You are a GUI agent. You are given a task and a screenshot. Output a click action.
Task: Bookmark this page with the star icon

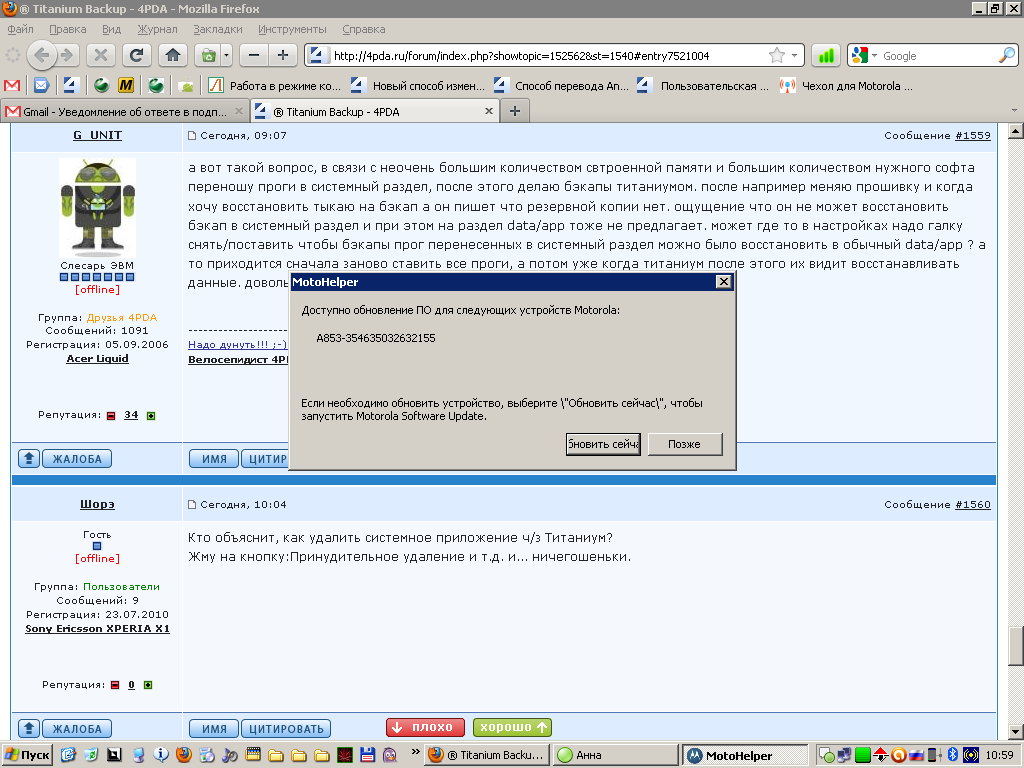776,56
